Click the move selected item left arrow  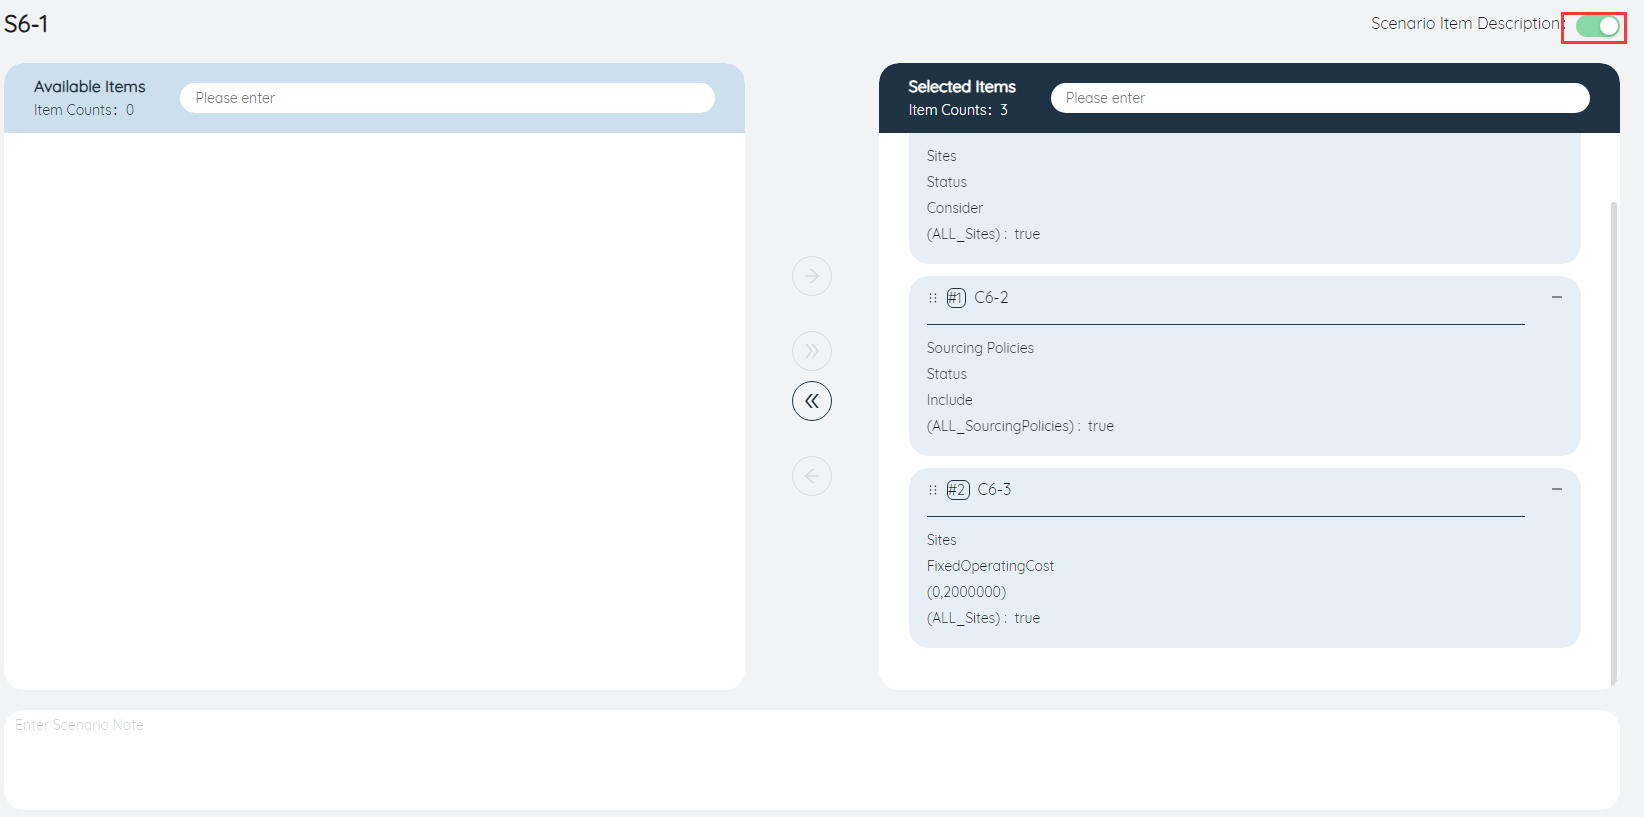pos(812,476)
